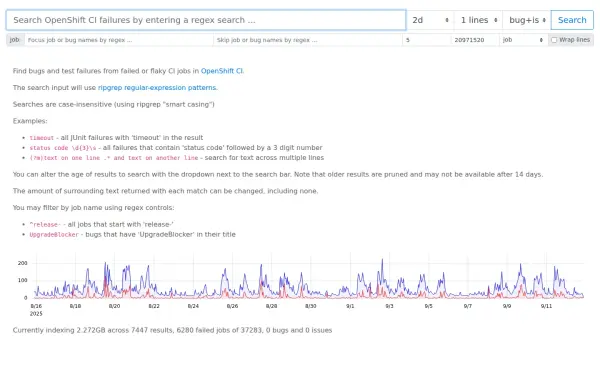The height and width of the screenshot is (375, 600).
Task: Click the Search button
Action: (x=572, y=20)
